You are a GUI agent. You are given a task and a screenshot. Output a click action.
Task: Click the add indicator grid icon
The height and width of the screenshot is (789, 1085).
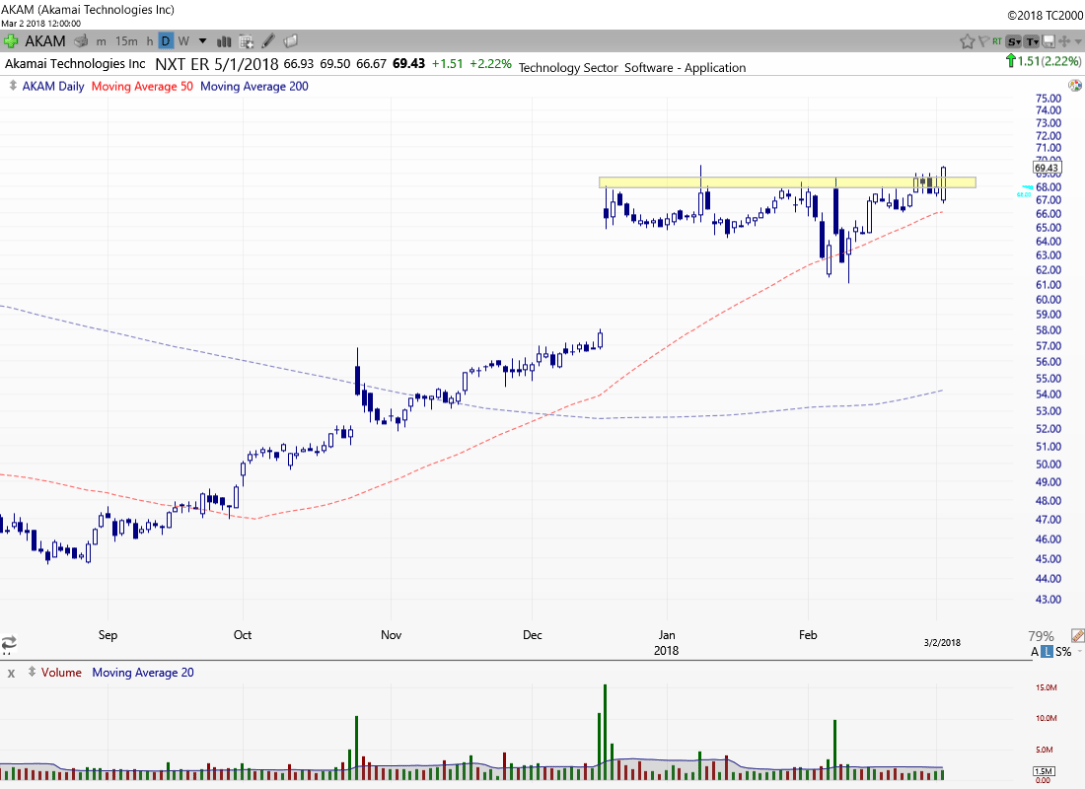(x=247, y=41)
